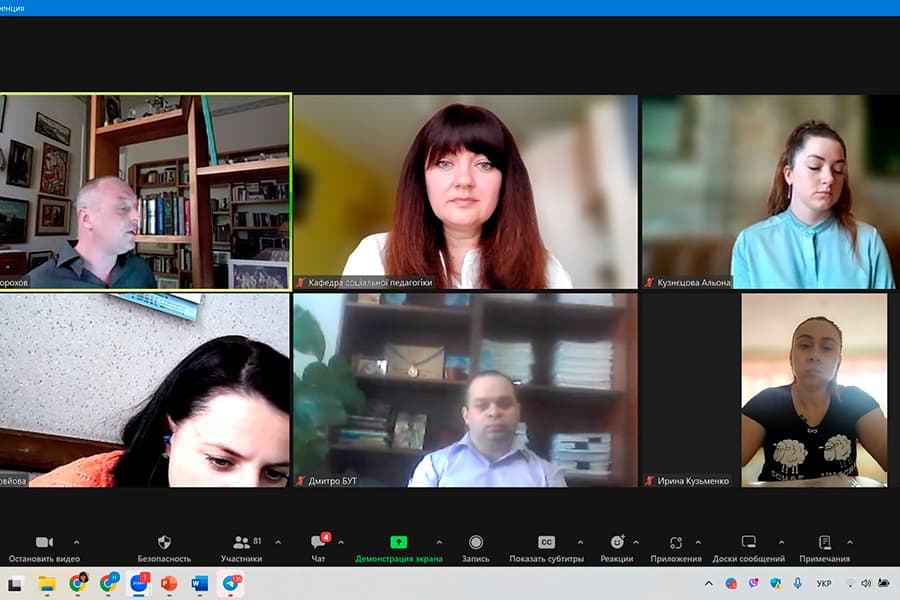900x600 pixels.
Task: Click the microphone tray icon
Action: [x=797, y=583]
